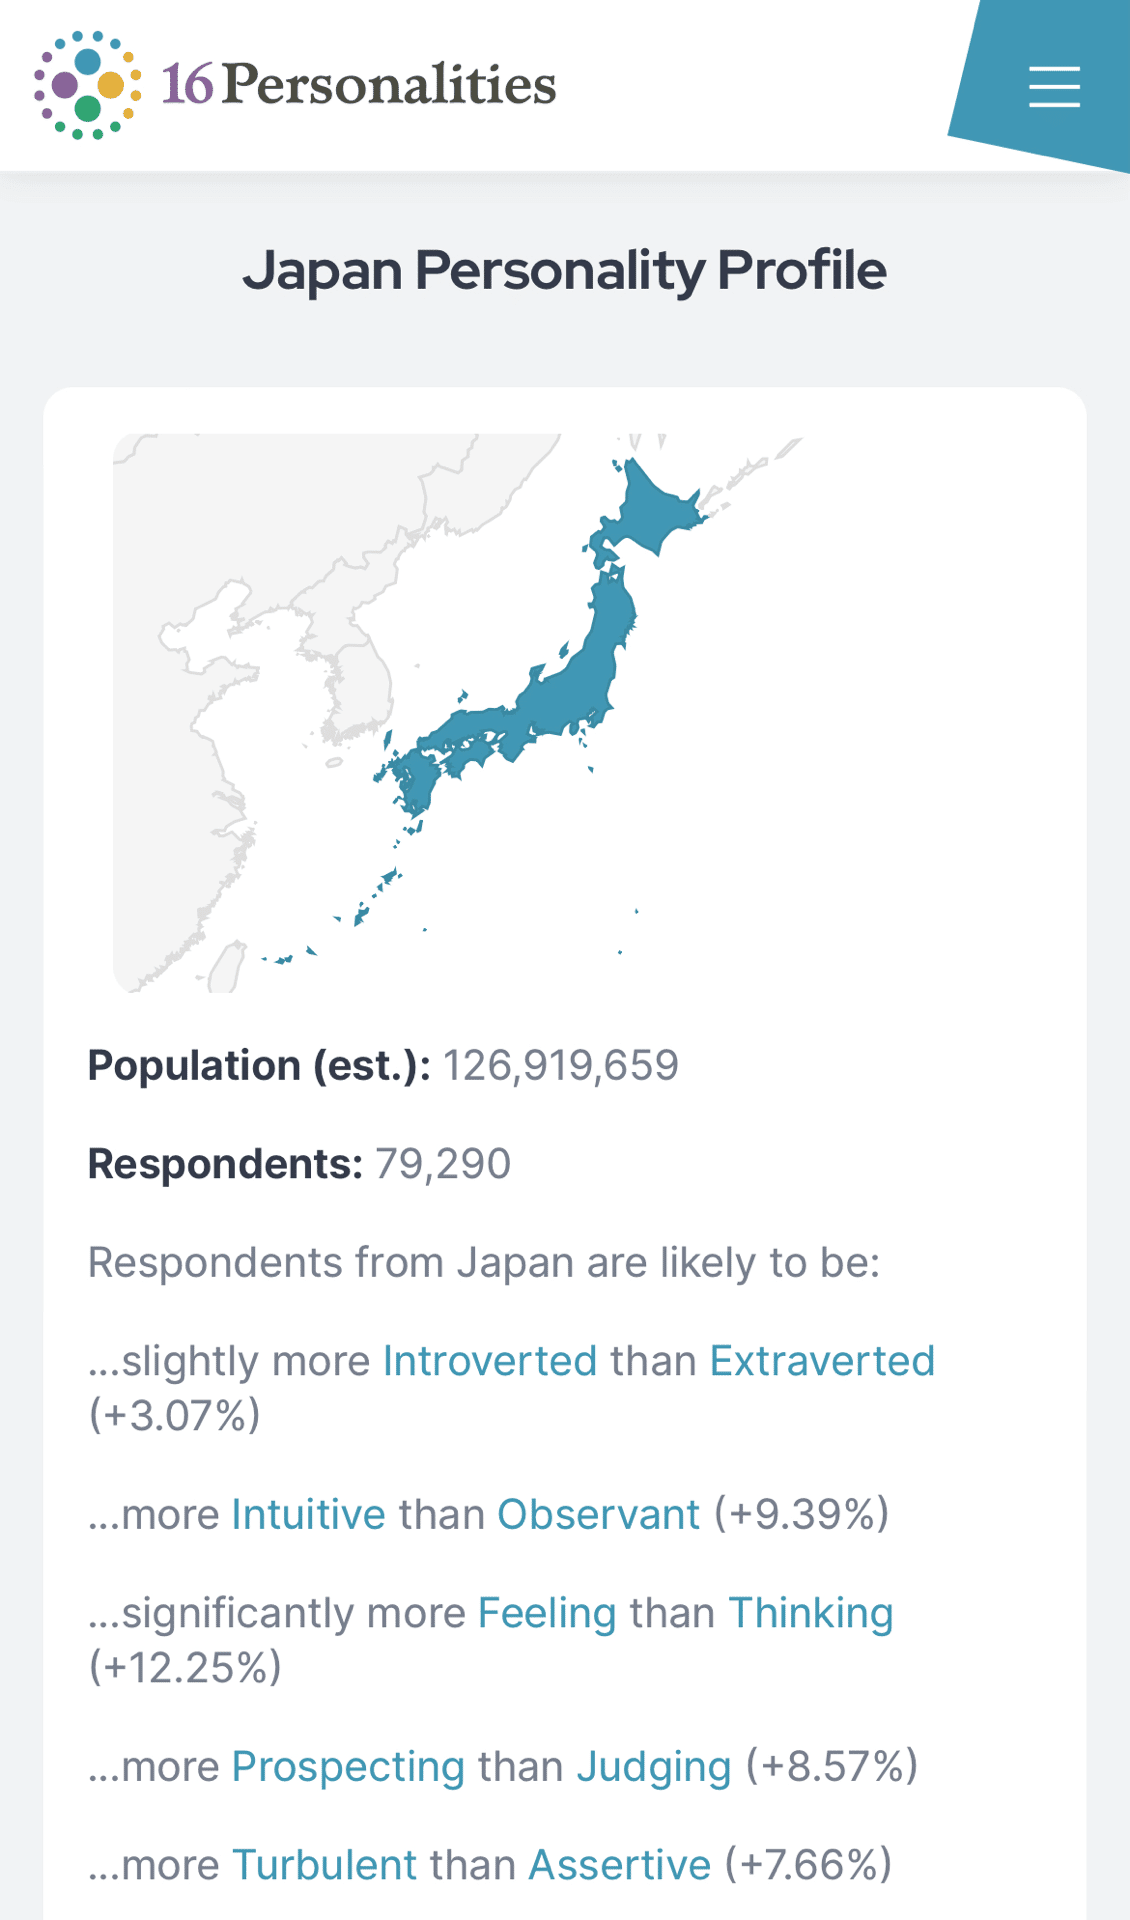Visit the Turbulent trait link
Image resolution: width=1130 pixels, height=1920 pixels.
324,1865
